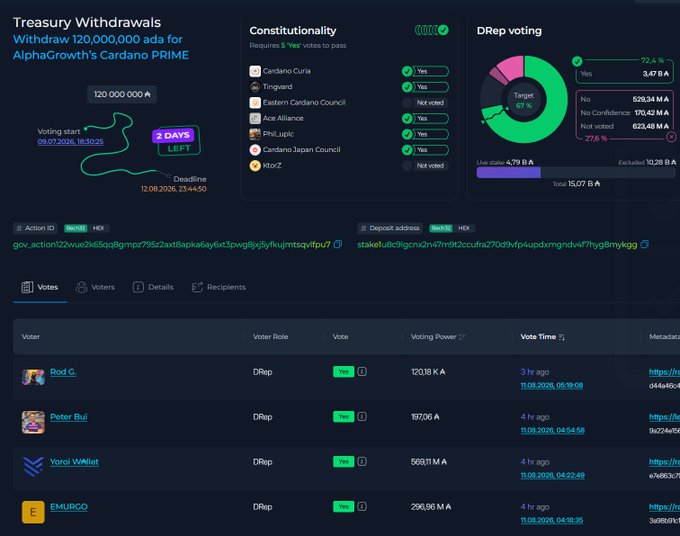The image size is (680, 536).
Task: Open Rod G. DRep profile link
Action: tap(63, 372)
